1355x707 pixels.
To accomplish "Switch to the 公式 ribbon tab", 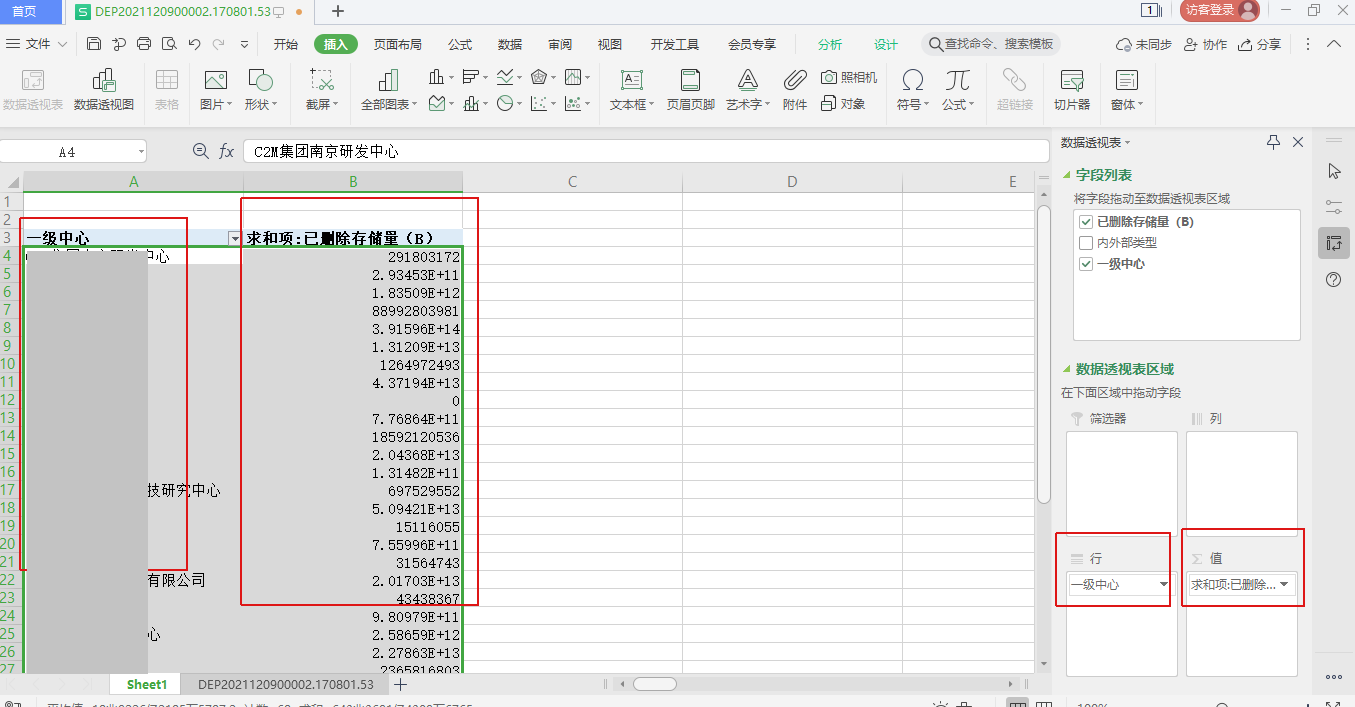I will coord(460,45).
